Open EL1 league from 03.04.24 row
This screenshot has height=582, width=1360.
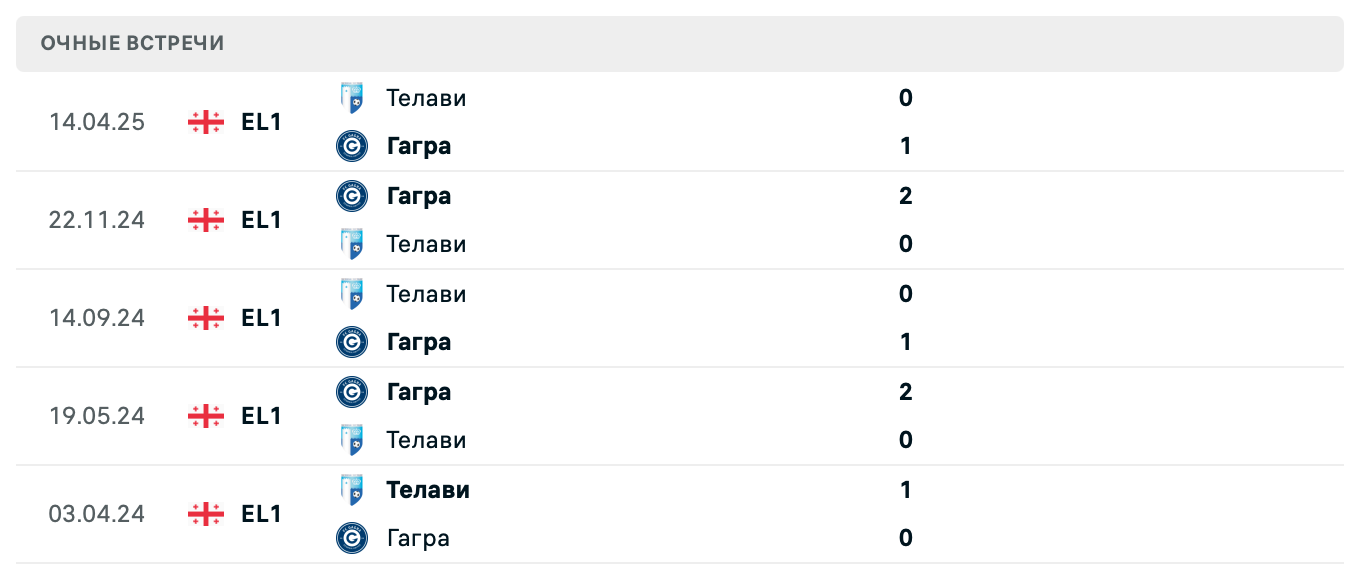(261, 514)
